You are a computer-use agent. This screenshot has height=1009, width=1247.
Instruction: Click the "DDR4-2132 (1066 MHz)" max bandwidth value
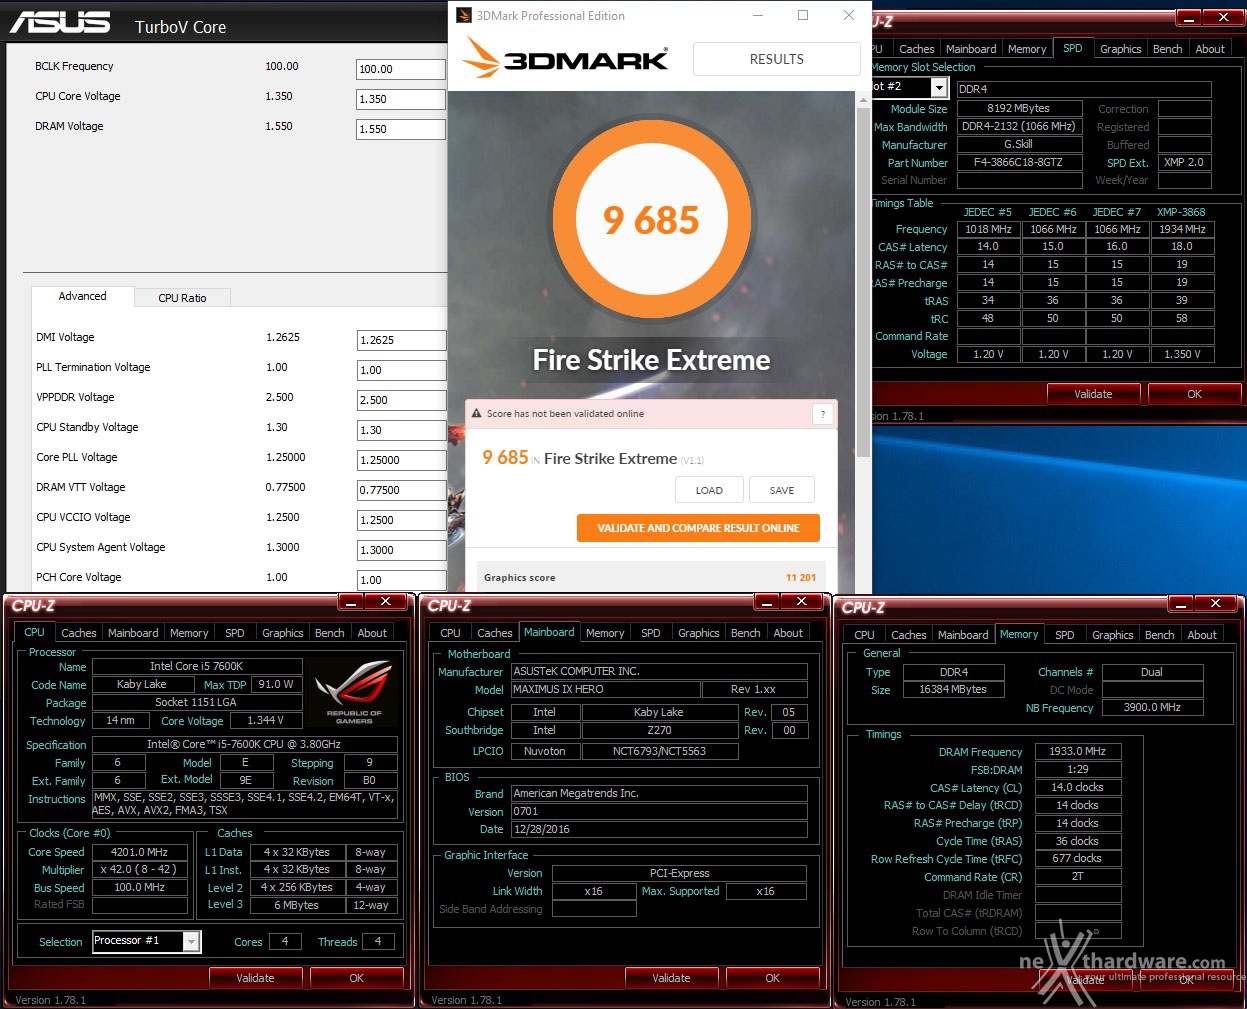coord(1019,126)
